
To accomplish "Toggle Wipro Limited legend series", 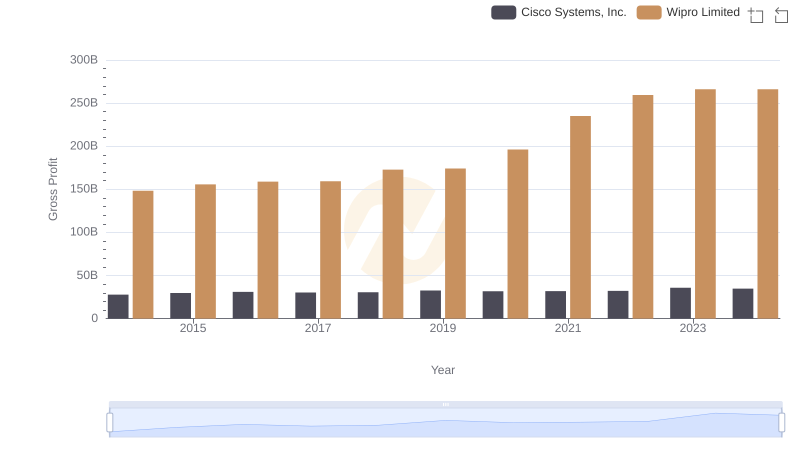I will [688, 12].
